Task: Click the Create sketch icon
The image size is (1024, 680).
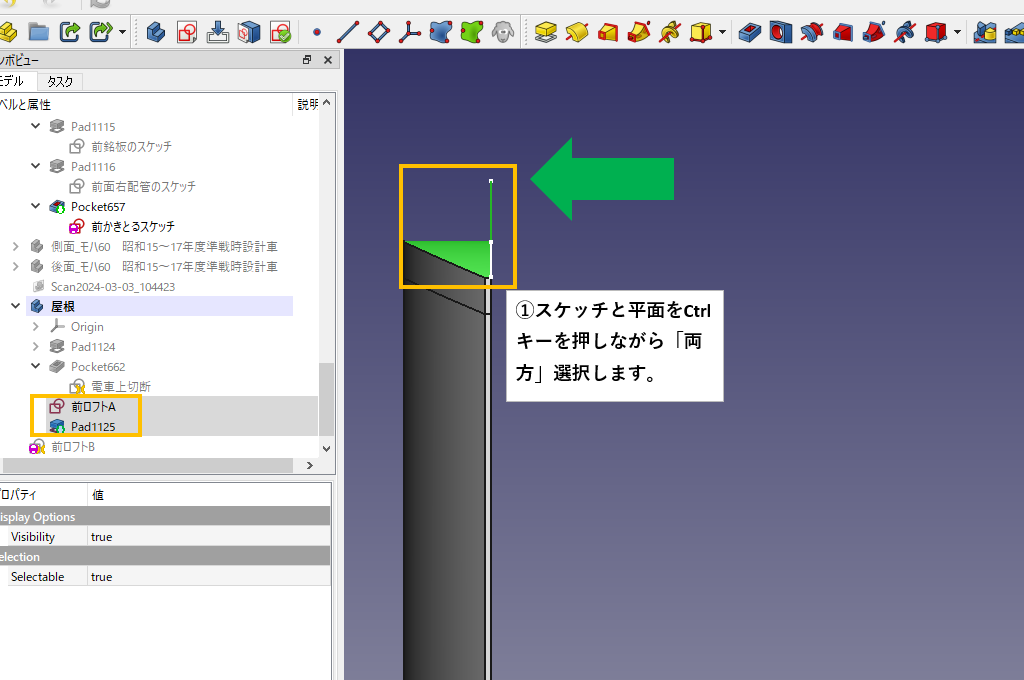Action: tap(186, 32)
